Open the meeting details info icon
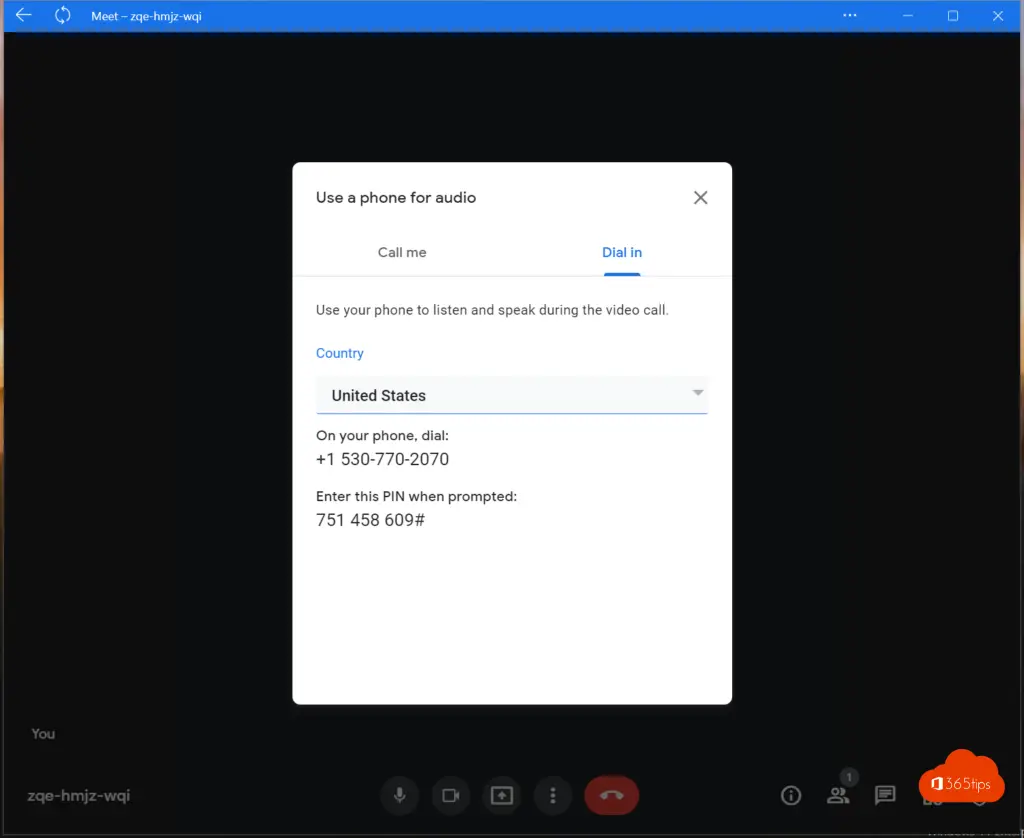Screen dimensions: 1024x838 pos(791,796)
